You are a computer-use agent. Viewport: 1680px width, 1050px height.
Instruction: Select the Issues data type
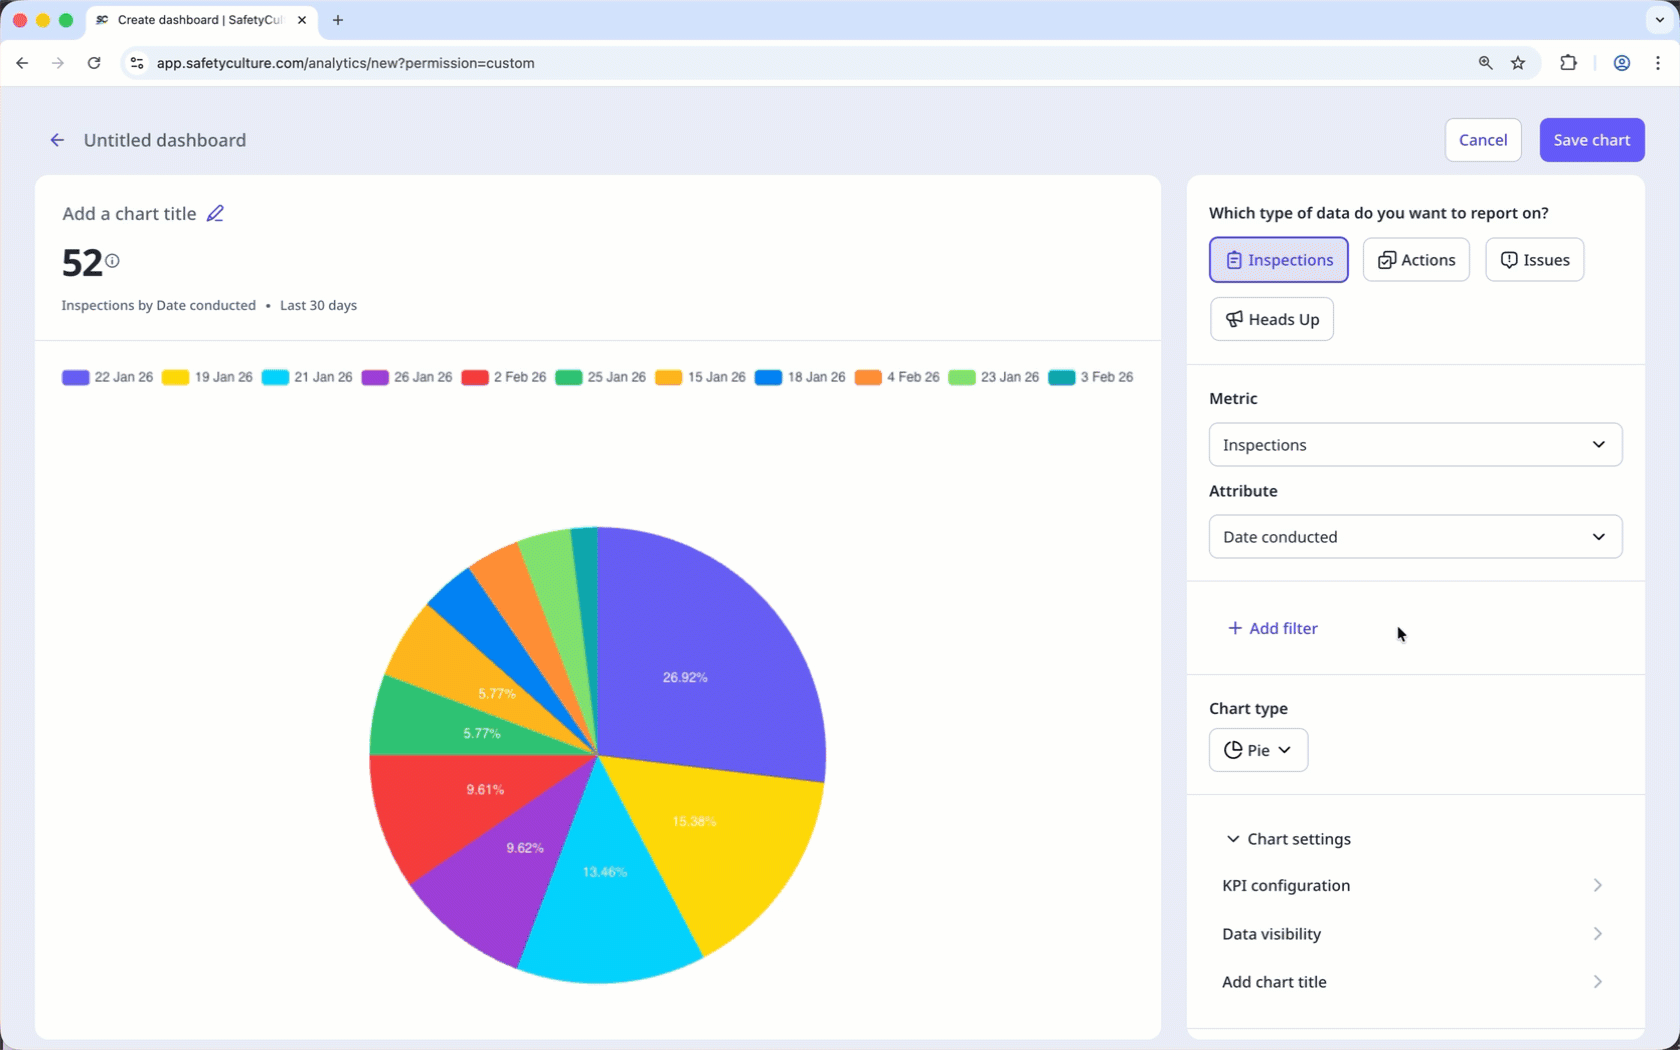[1534, 260]
